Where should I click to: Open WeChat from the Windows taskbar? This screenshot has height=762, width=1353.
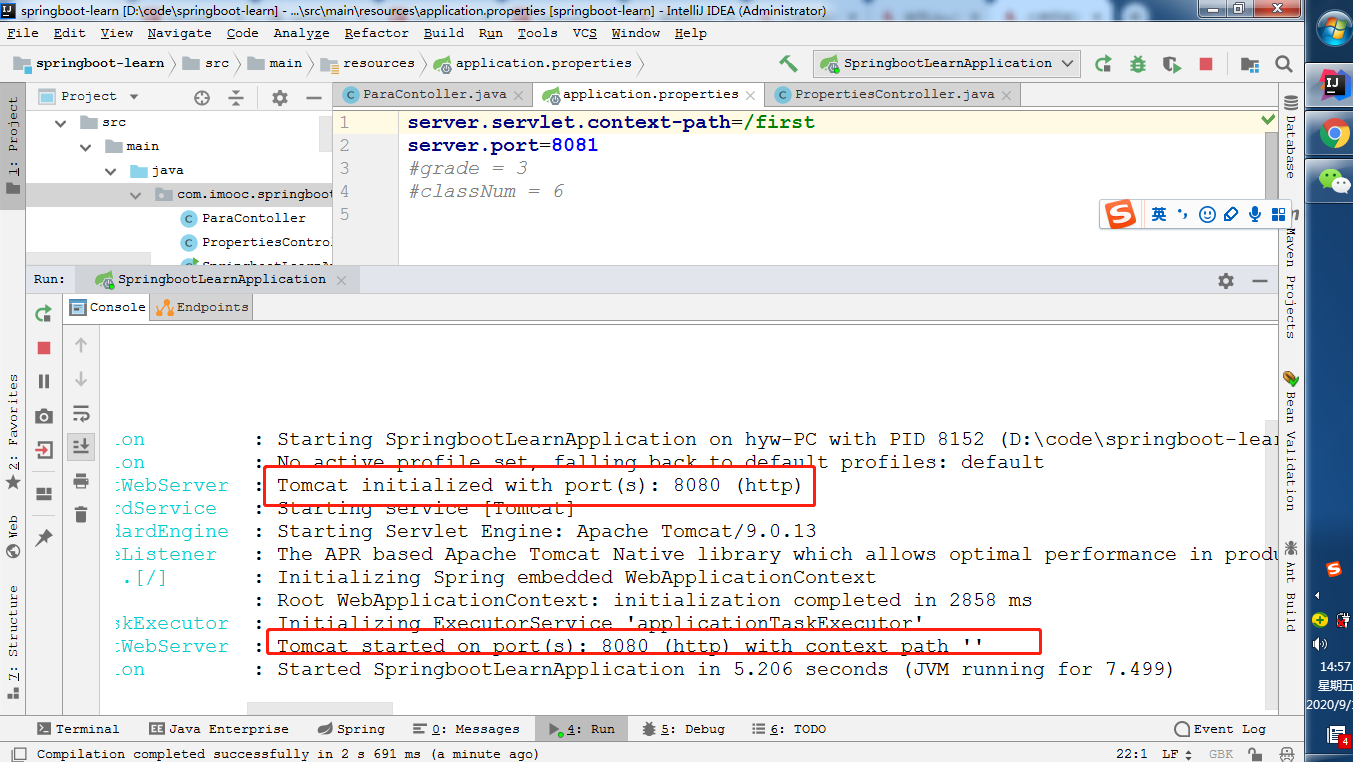1333,180
